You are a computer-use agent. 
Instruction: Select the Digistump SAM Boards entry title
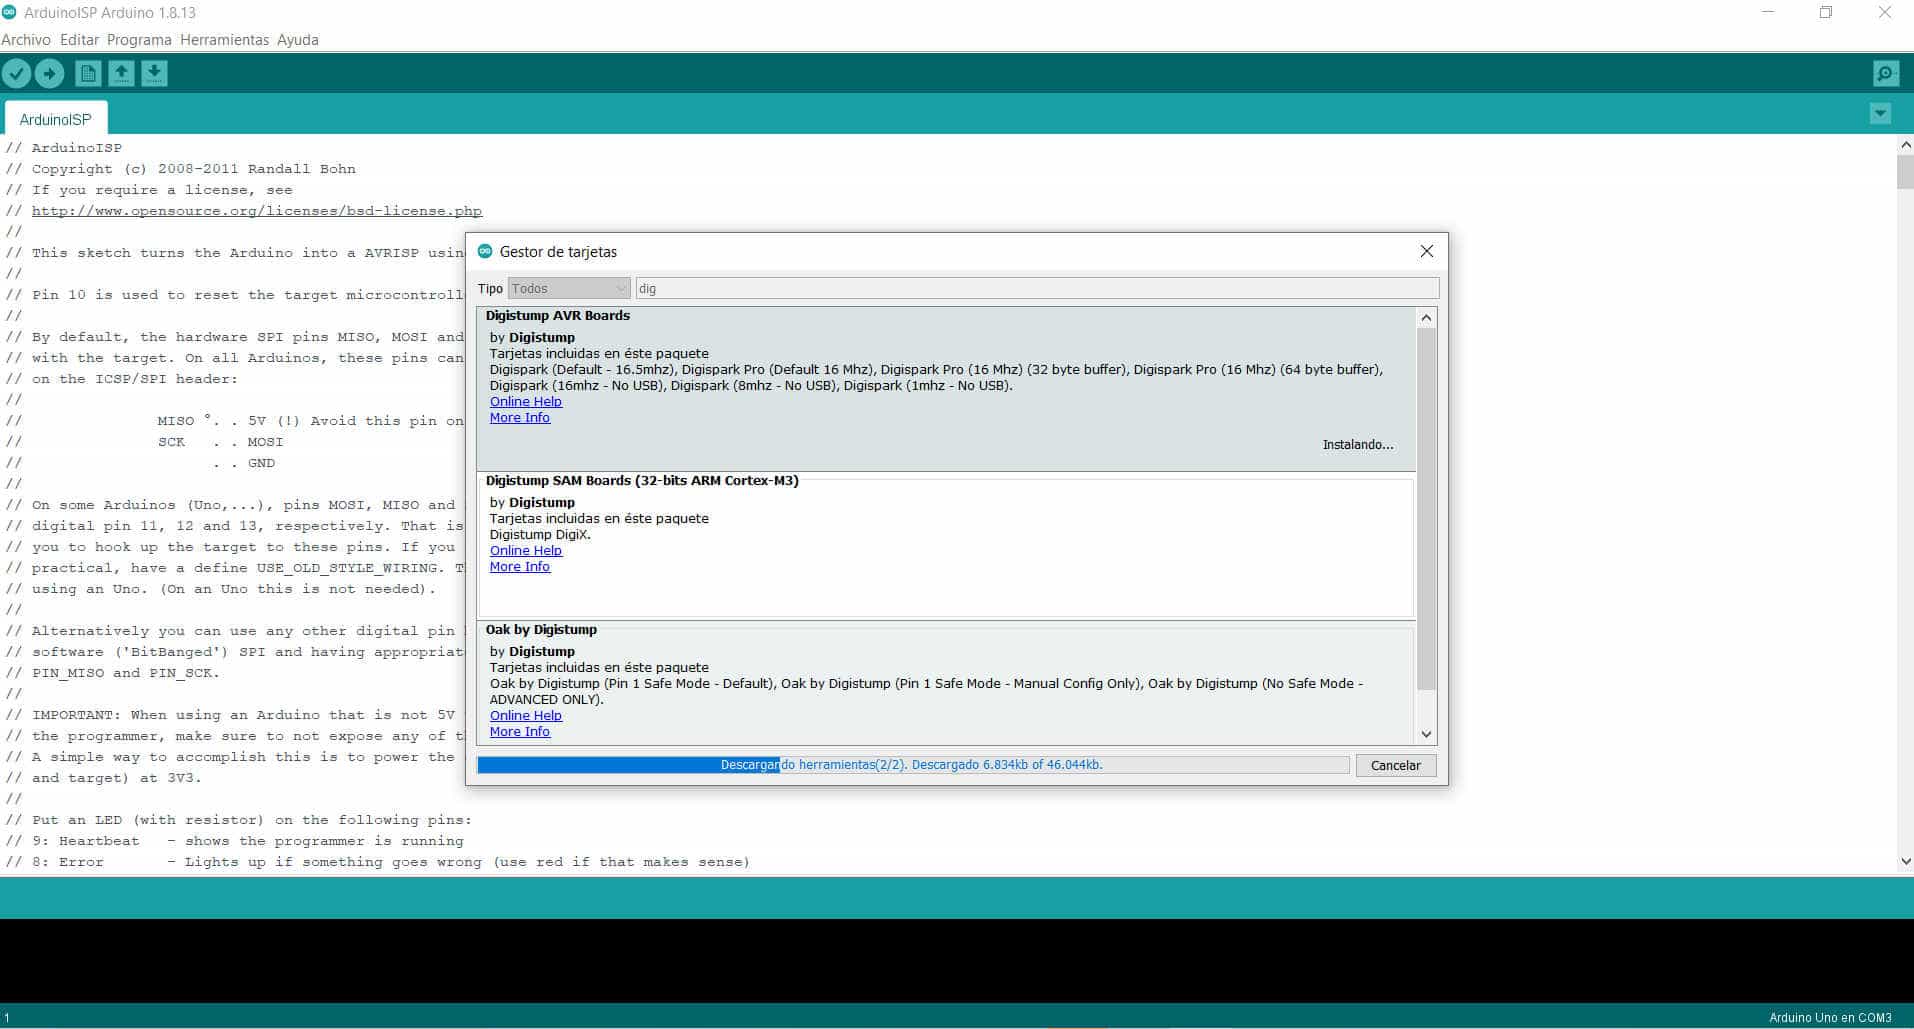pyautogui.click(x=642, y=480)
